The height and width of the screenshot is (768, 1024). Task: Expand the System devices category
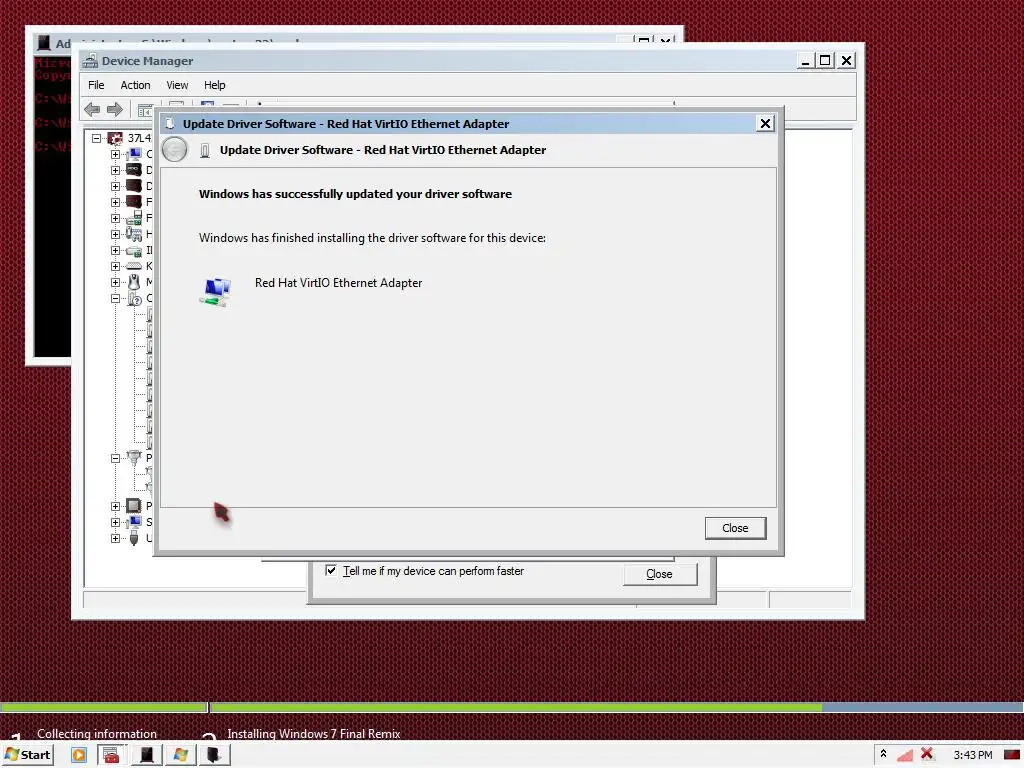click(116, 522)
